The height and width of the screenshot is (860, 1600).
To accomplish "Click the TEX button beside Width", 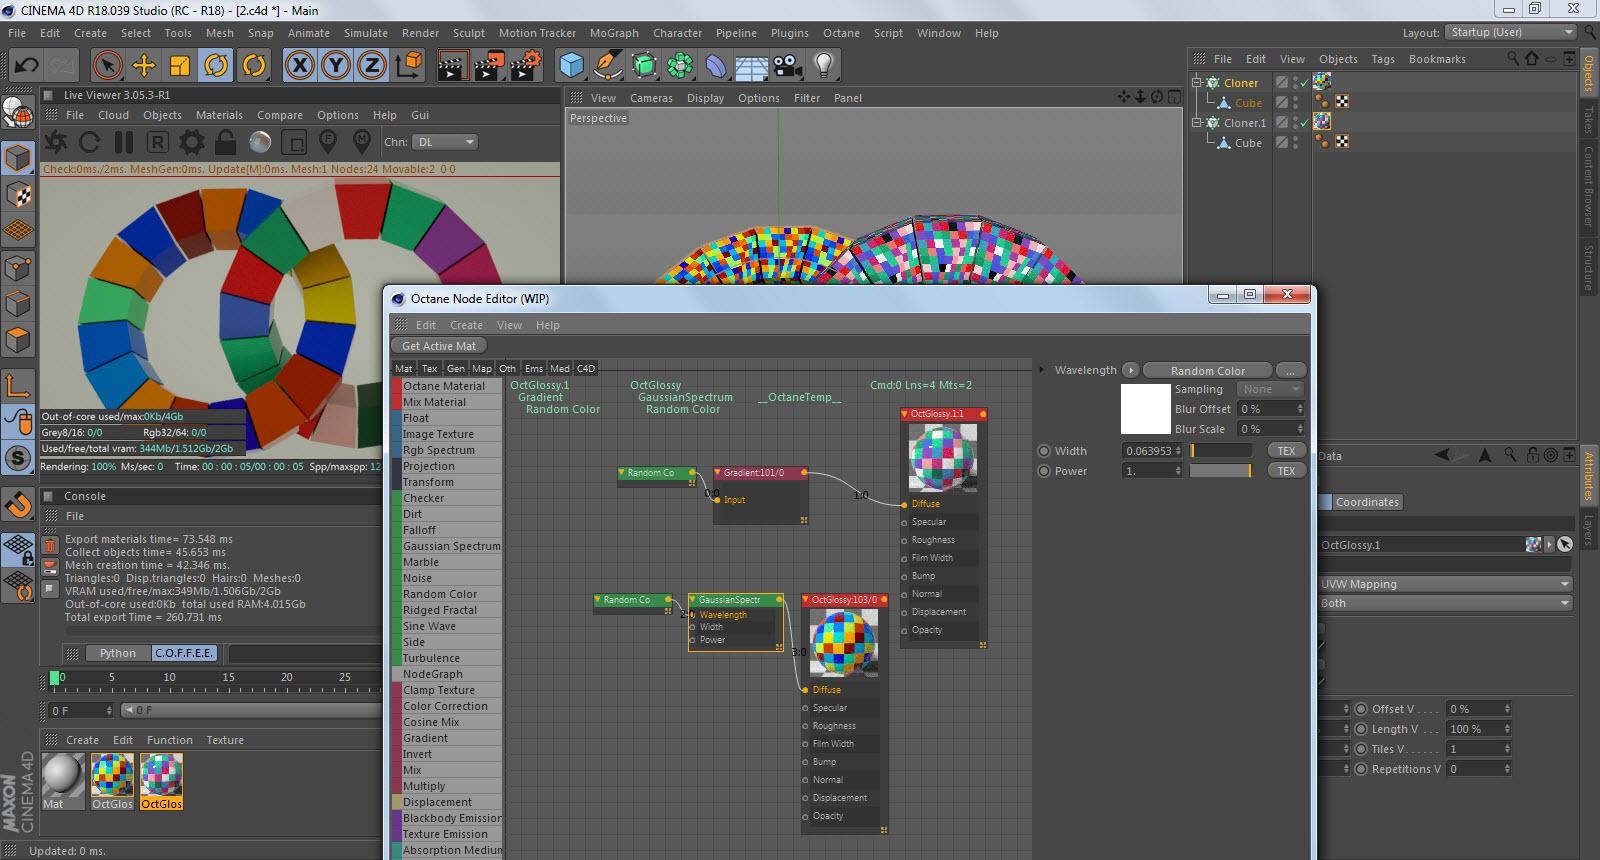I will point(1286,451).
